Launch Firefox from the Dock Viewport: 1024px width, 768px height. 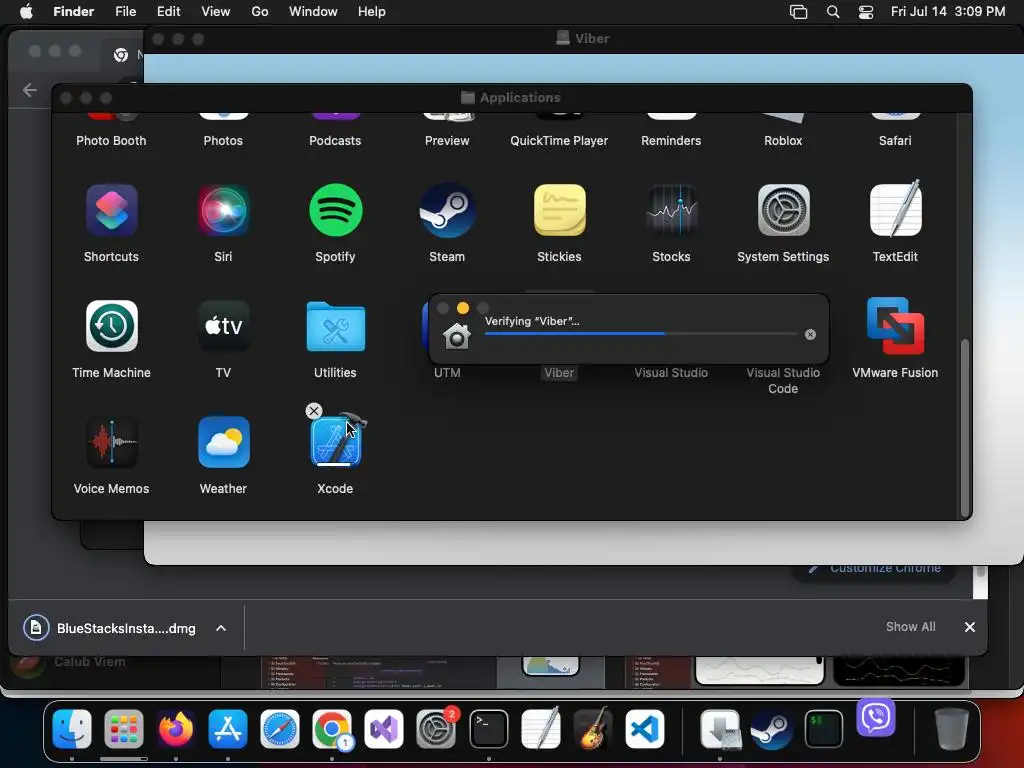(x=176, y=729)
